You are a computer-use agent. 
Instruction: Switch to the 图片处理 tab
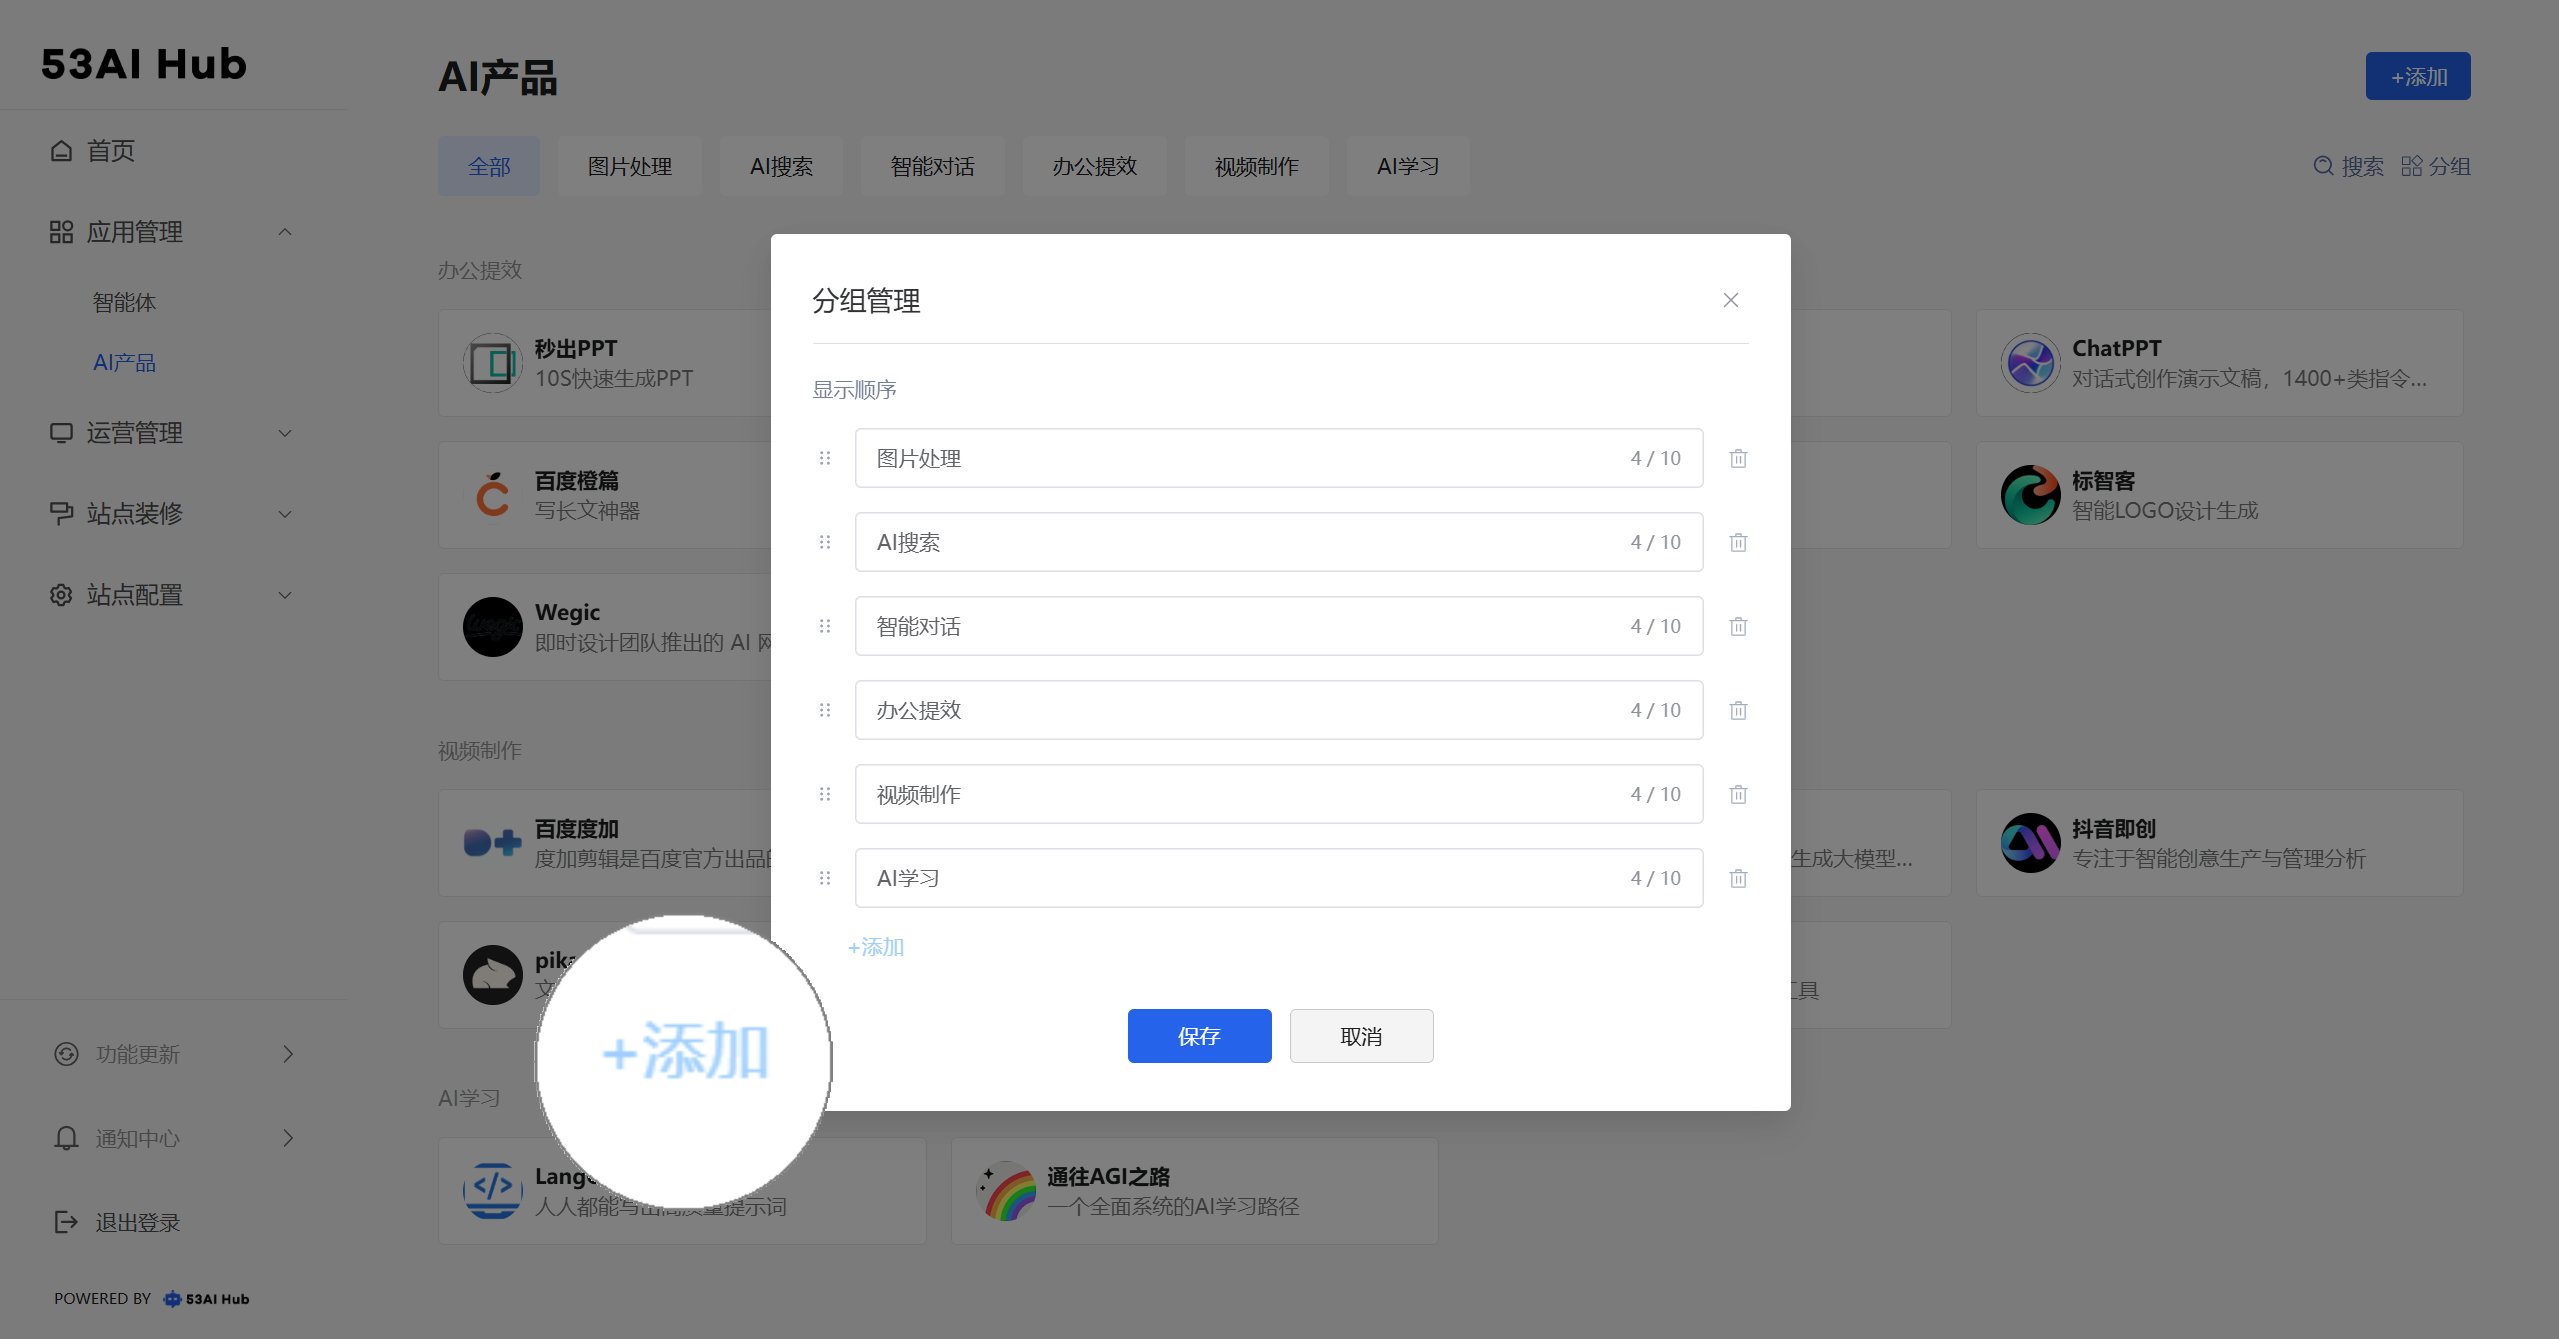pyautogui.click(x=629, y=166)
